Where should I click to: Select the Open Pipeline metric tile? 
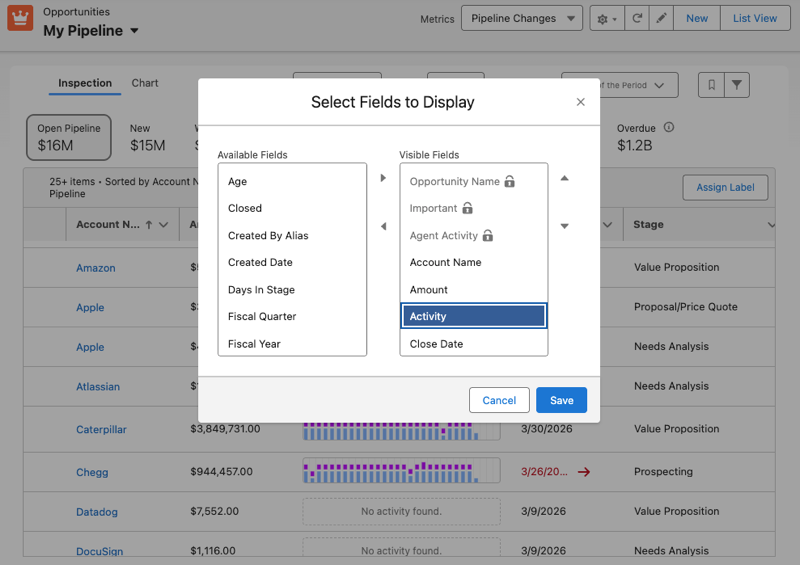[69, 137]
